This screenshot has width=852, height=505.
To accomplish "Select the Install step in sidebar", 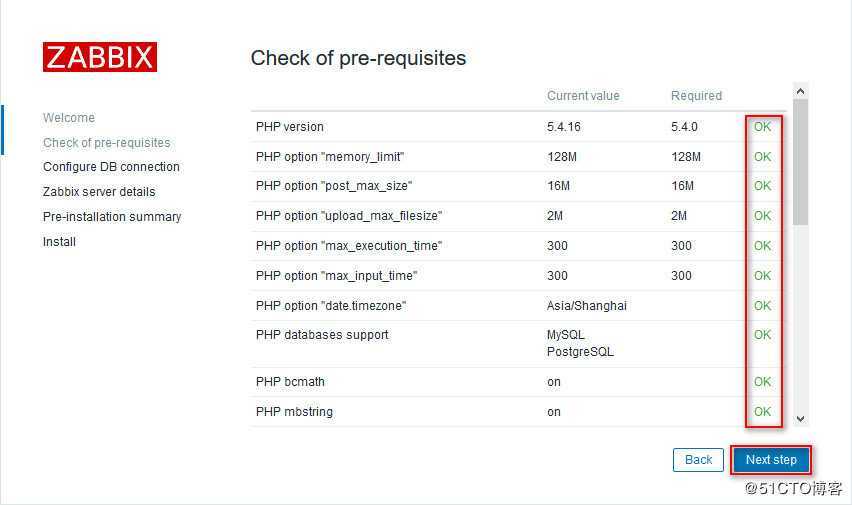I will [x=59, y=241].
